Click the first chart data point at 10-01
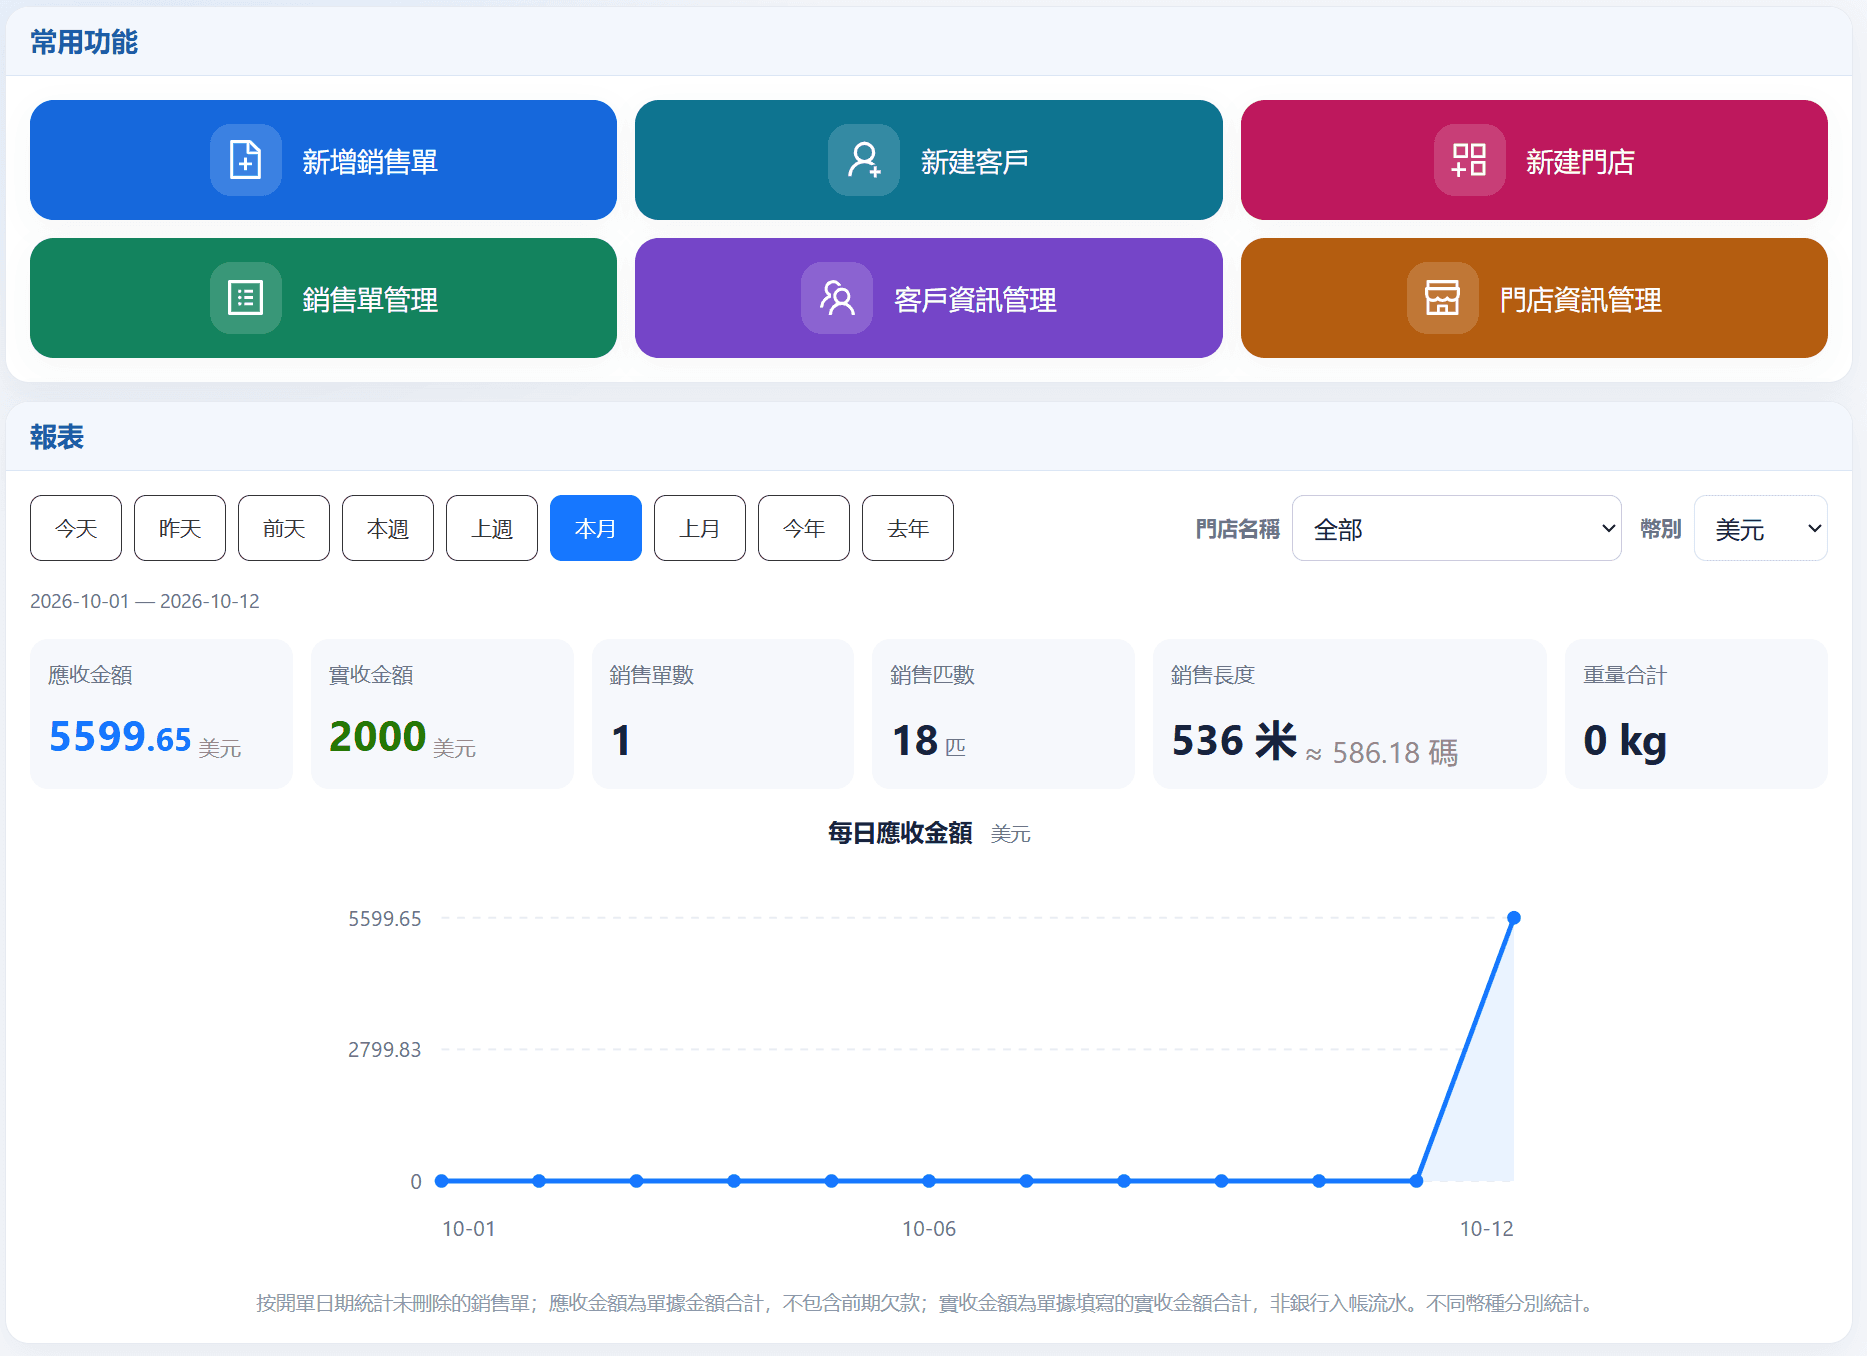Screen dimensions: 1867x1356 (x=442, y=1181)
